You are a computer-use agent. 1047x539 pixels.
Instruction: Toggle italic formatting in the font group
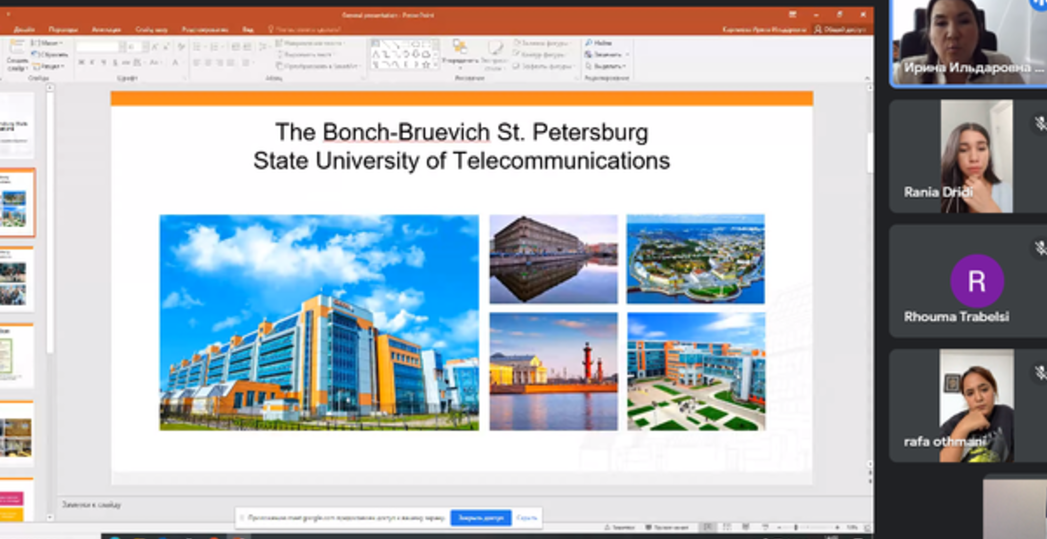tap(91, 63)
